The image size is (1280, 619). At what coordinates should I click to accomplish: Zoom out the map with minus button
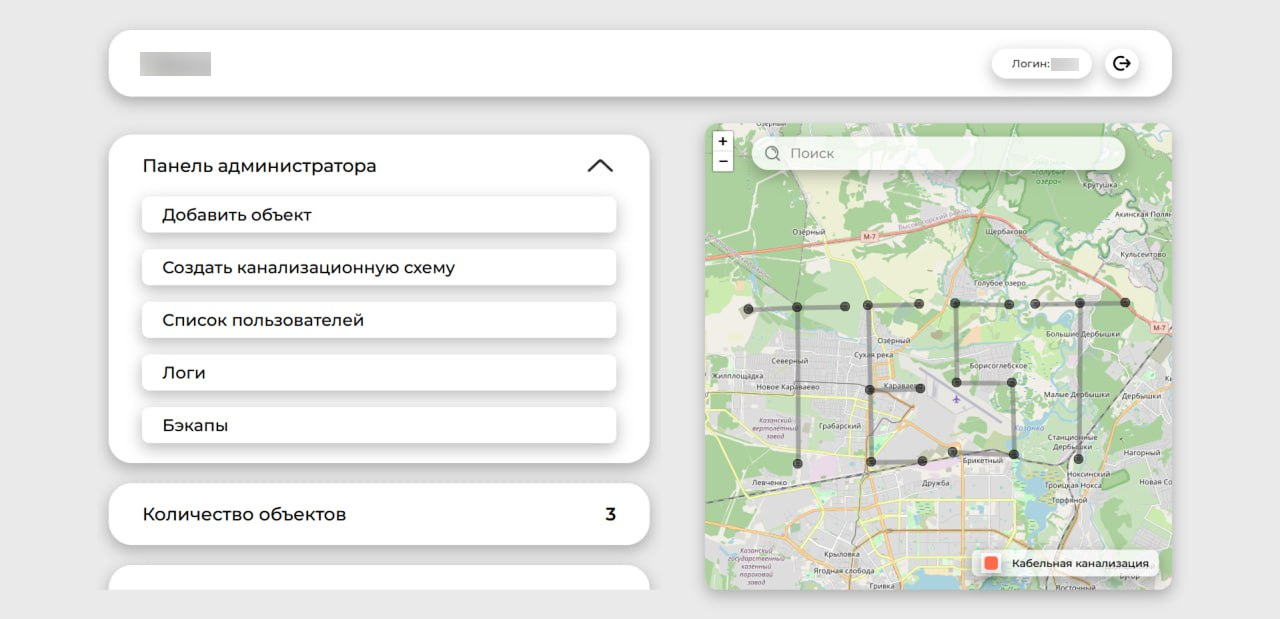tap(723, 162)
